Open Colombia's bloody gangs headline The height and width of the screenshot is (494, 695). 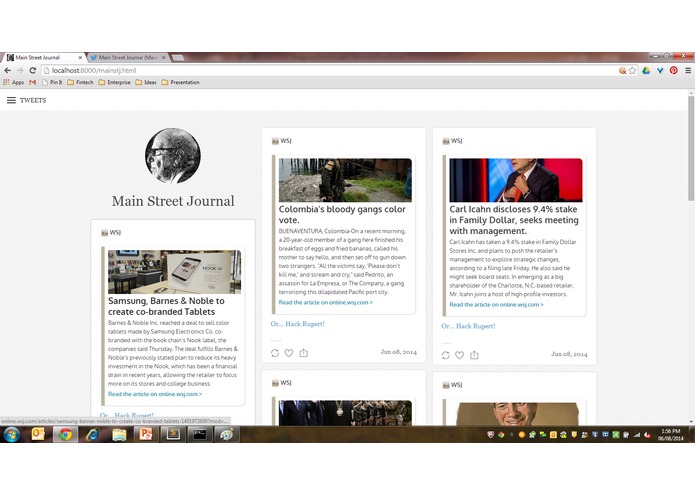[x=342, y=214]
